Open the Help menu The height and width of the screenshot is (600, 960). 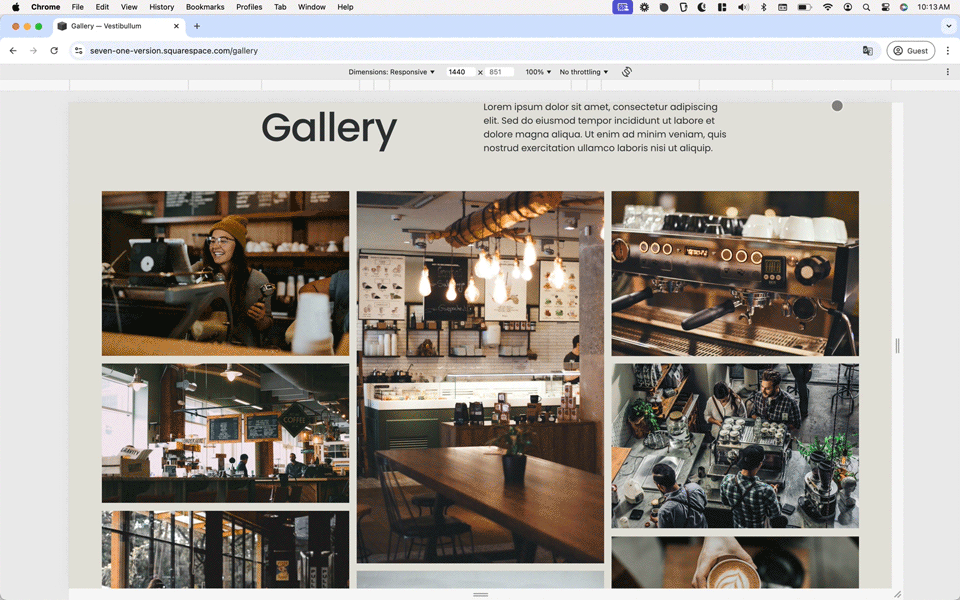[345, 7]
